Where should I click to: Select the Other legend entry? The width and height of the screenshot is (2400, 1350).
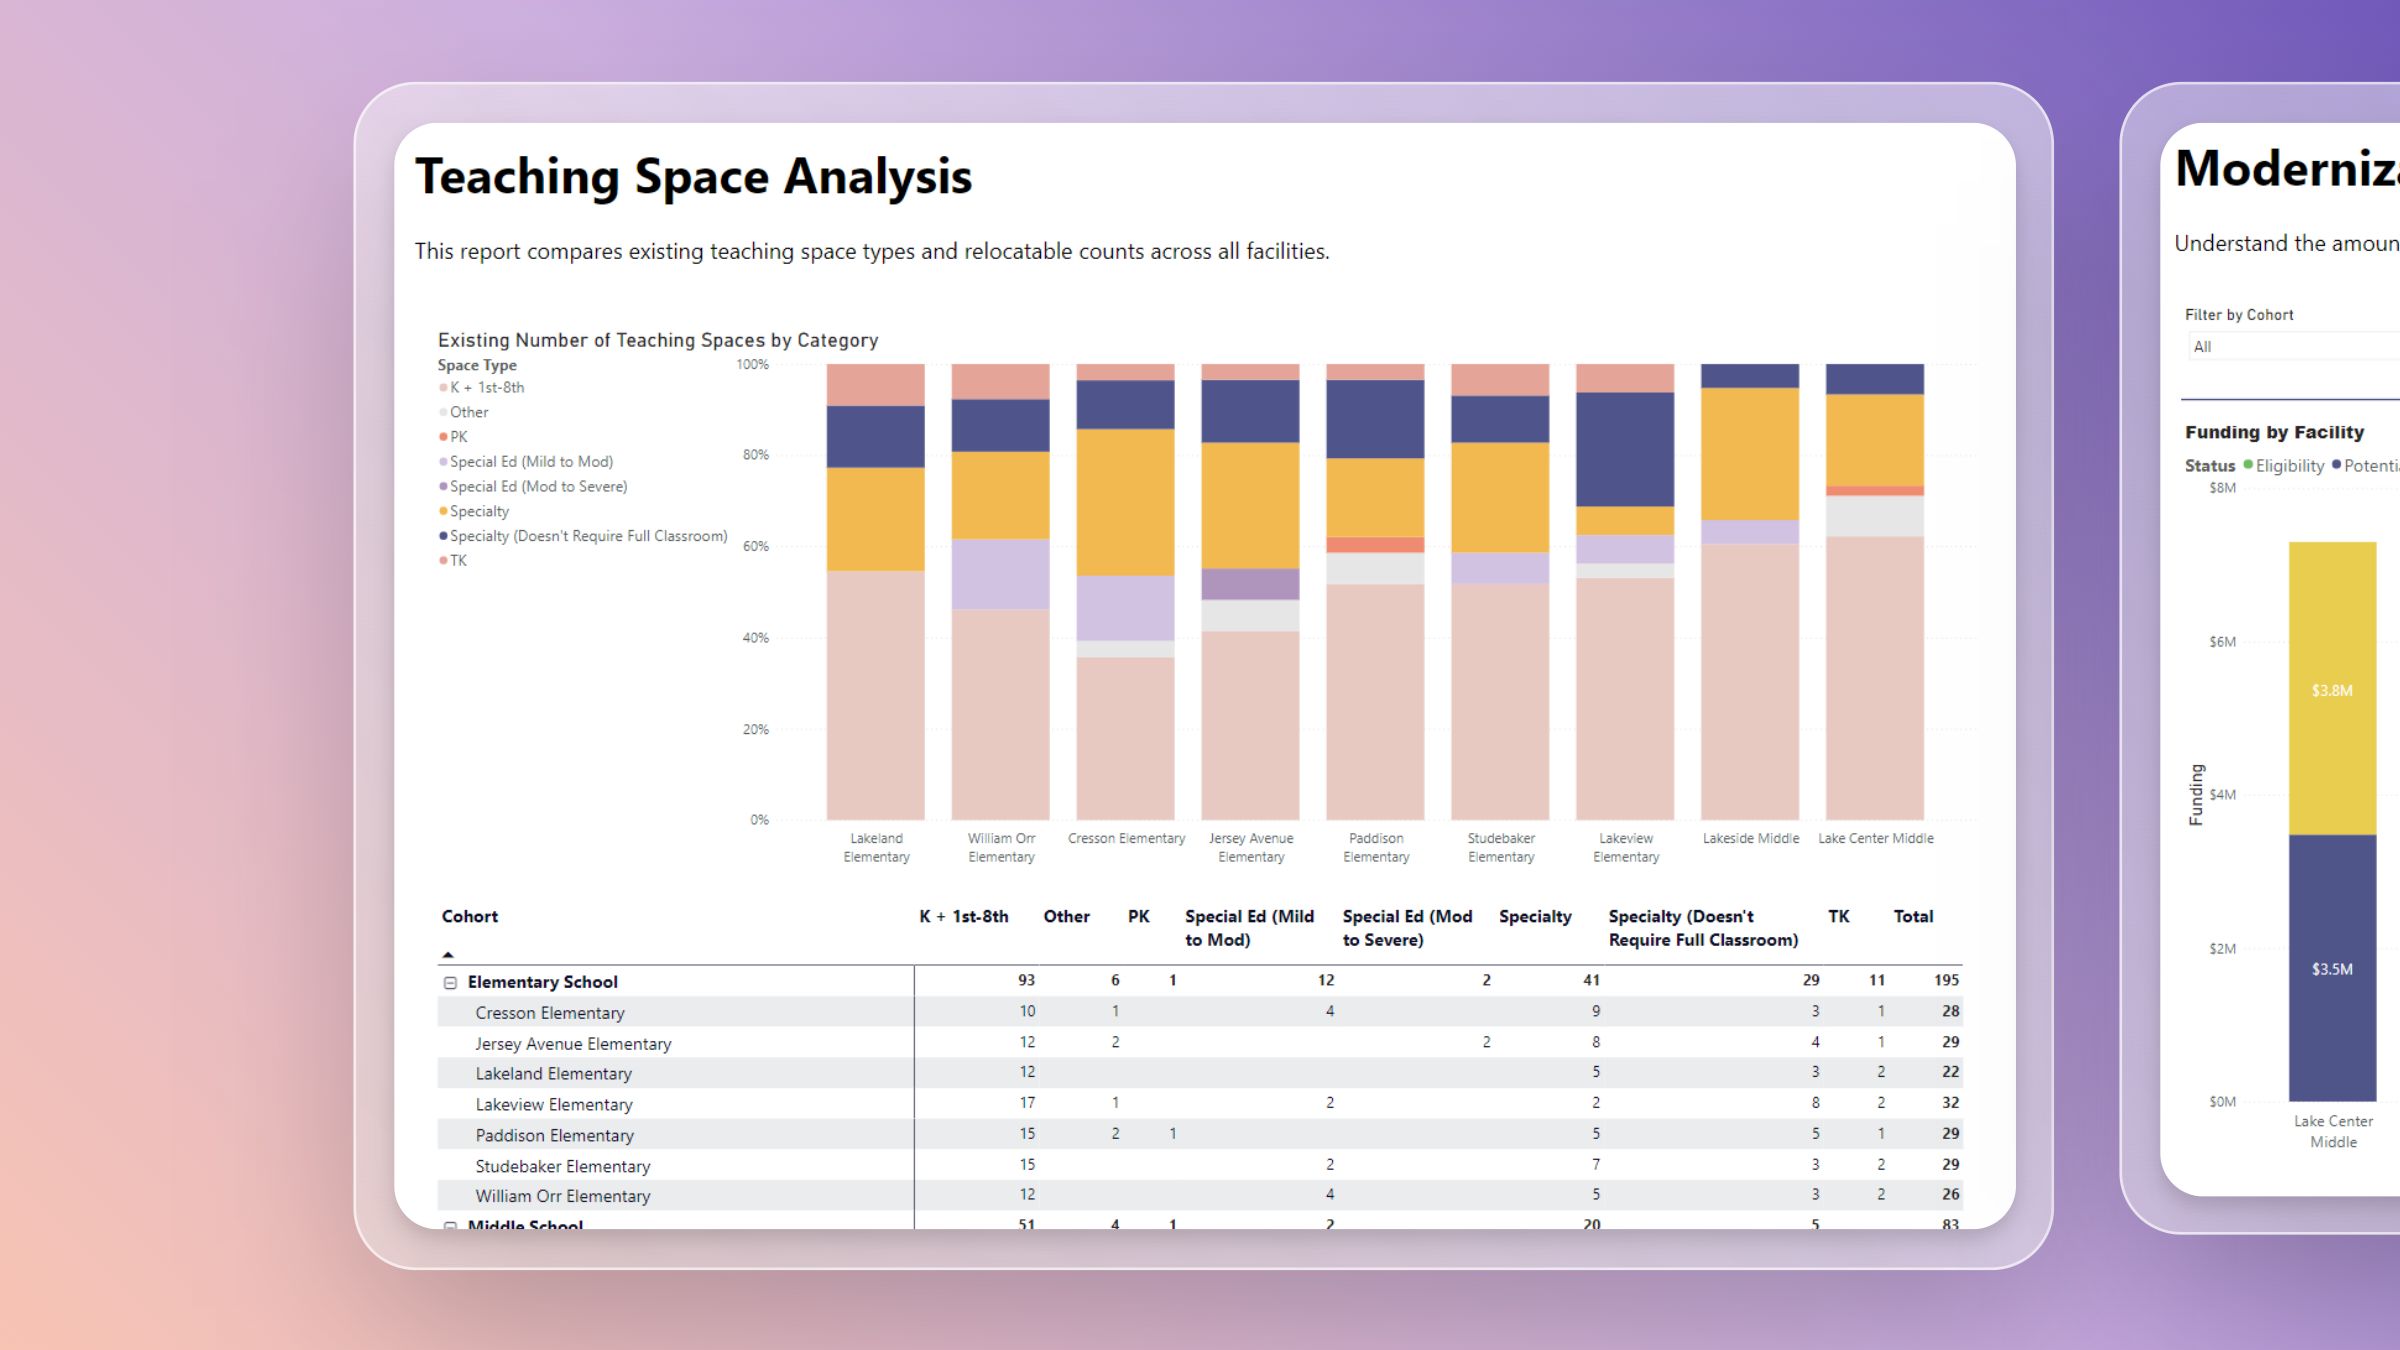pos(468,412)
